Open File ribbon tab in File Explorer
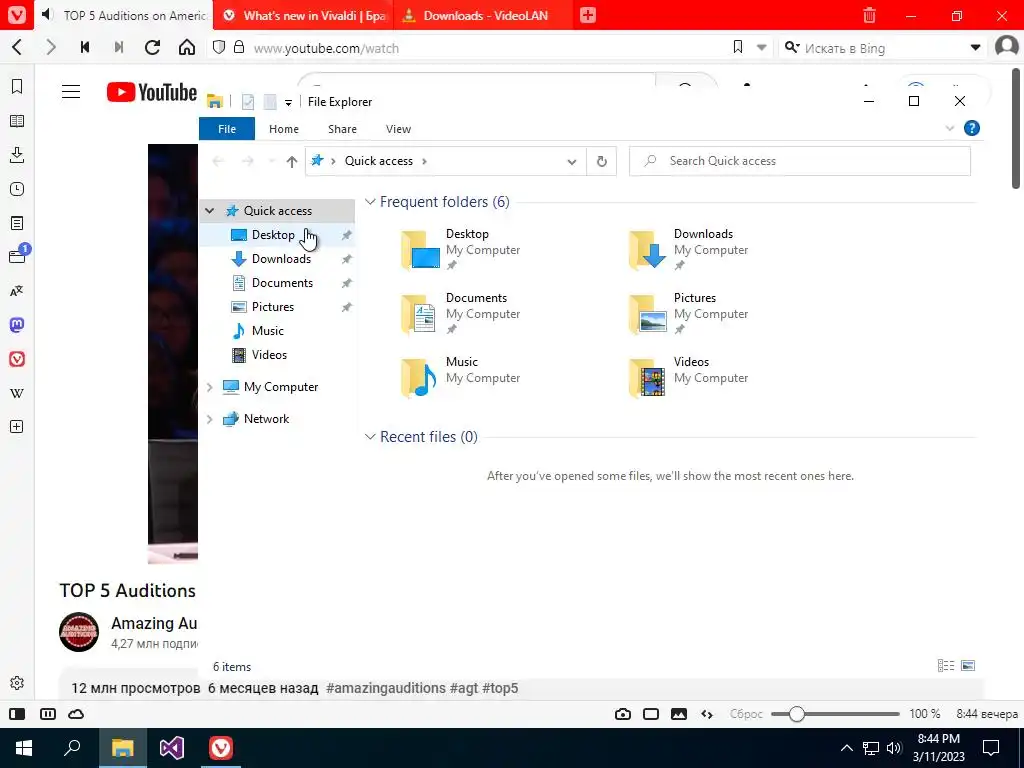 (x=227, y=129)
